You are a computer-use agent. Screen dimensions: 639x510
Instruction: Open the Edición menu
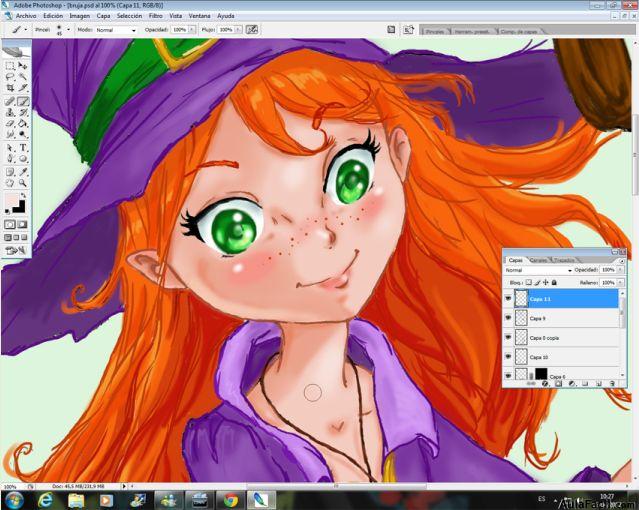pyautogui.click(x=53, y=16)
